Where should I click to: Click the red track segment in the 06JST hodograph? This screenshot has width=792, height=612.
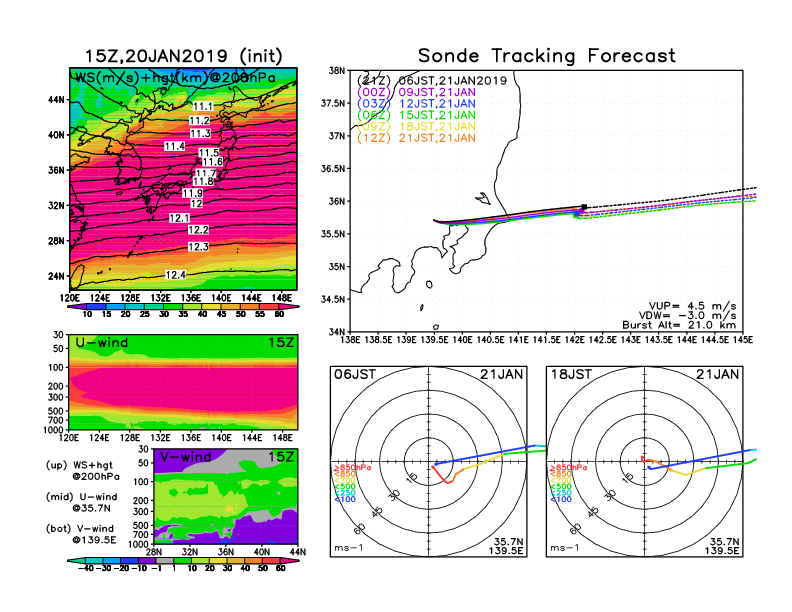click(x=442, y=475)
